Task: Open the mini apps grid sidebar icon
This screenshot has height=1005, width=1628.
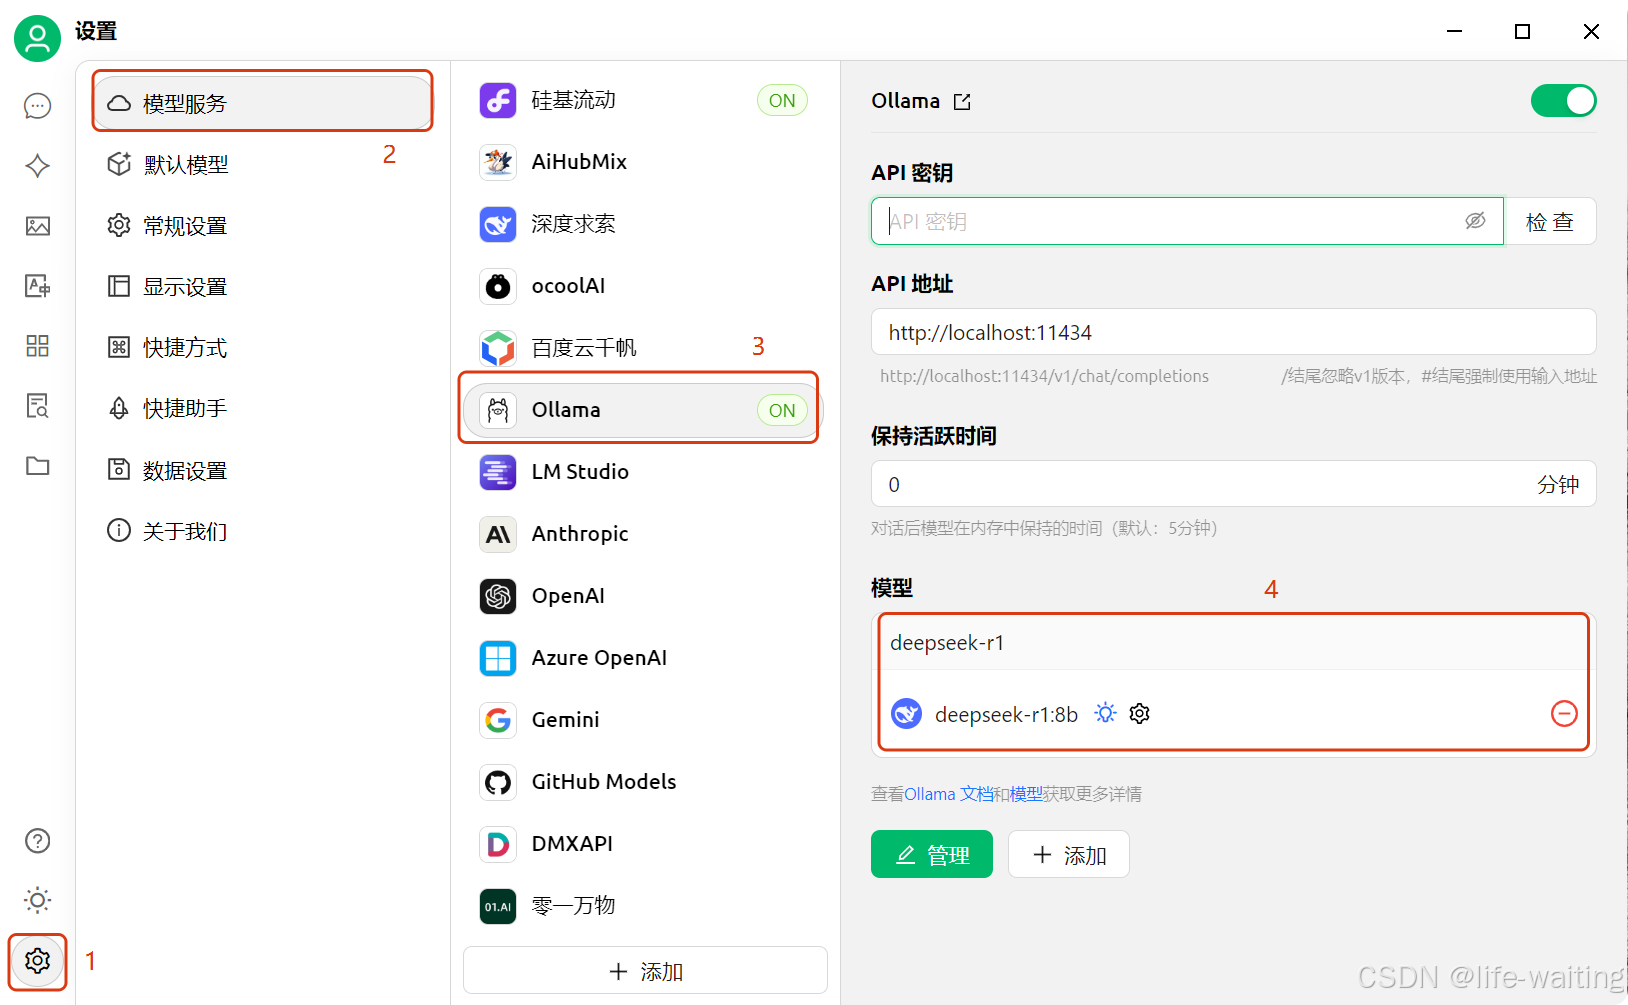Action: tap(38, 346)
